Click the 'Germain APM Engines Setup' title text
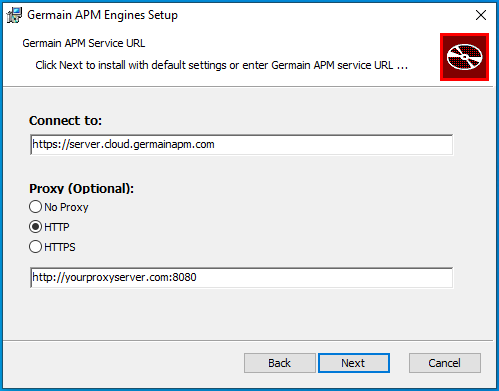499x391 pixels. (x=102, y=15)
